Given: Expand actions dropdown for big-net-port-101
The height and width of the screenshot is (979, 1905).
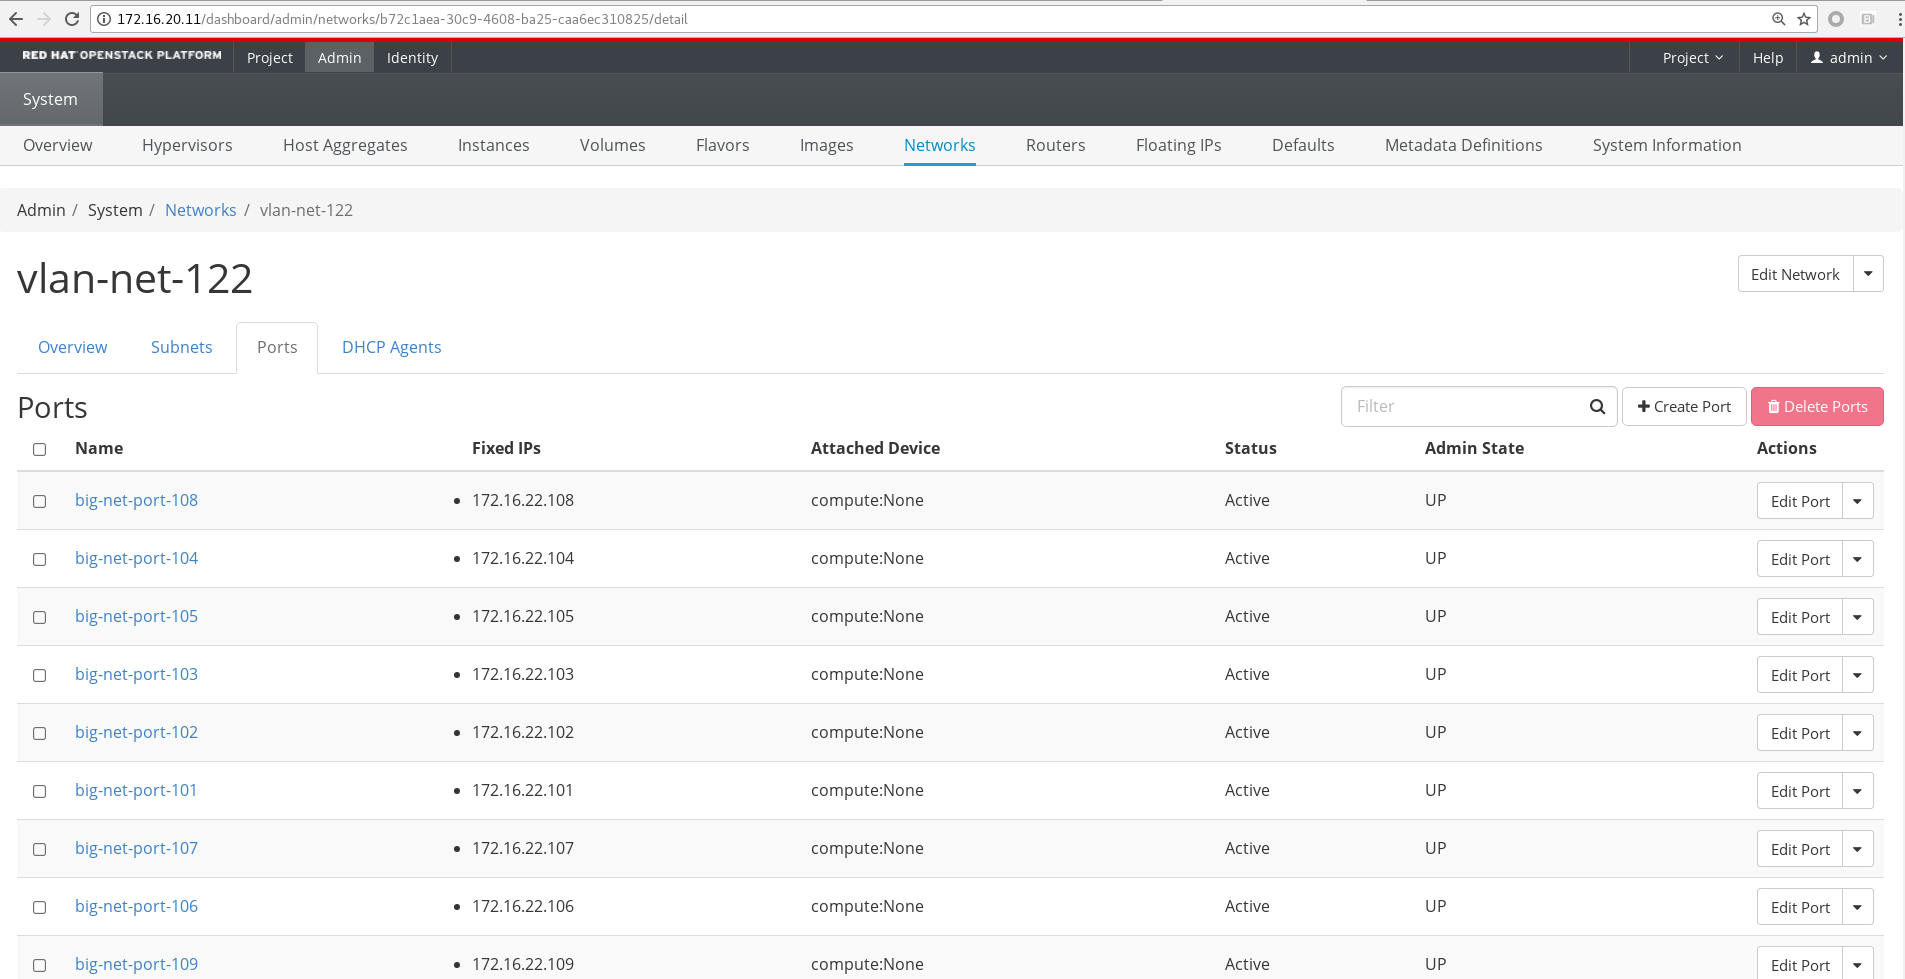Looking at the screenshot, I should click(x=1858, y=791).
